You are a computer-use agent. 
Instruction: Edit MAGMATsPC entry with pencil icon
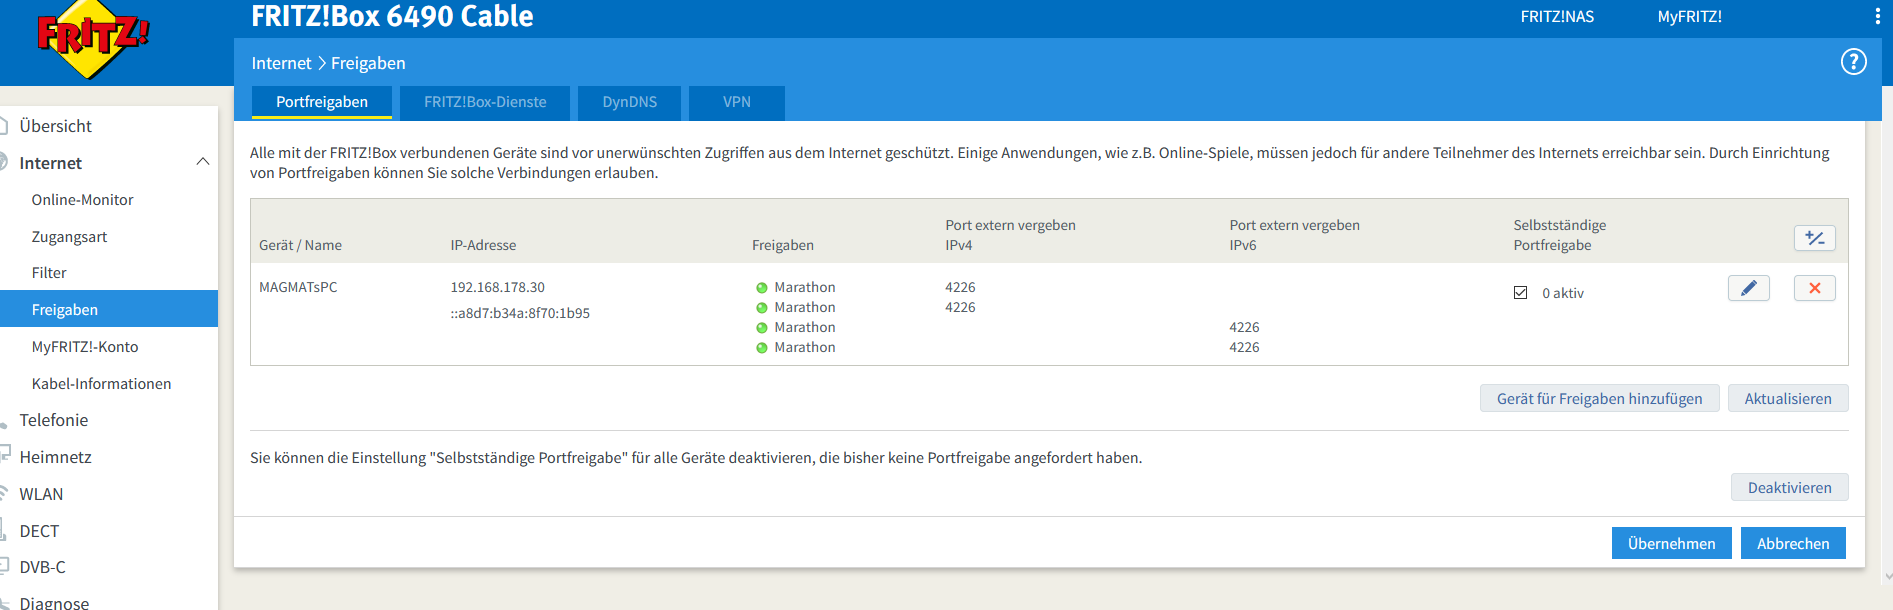click(x=1748, y=288)
